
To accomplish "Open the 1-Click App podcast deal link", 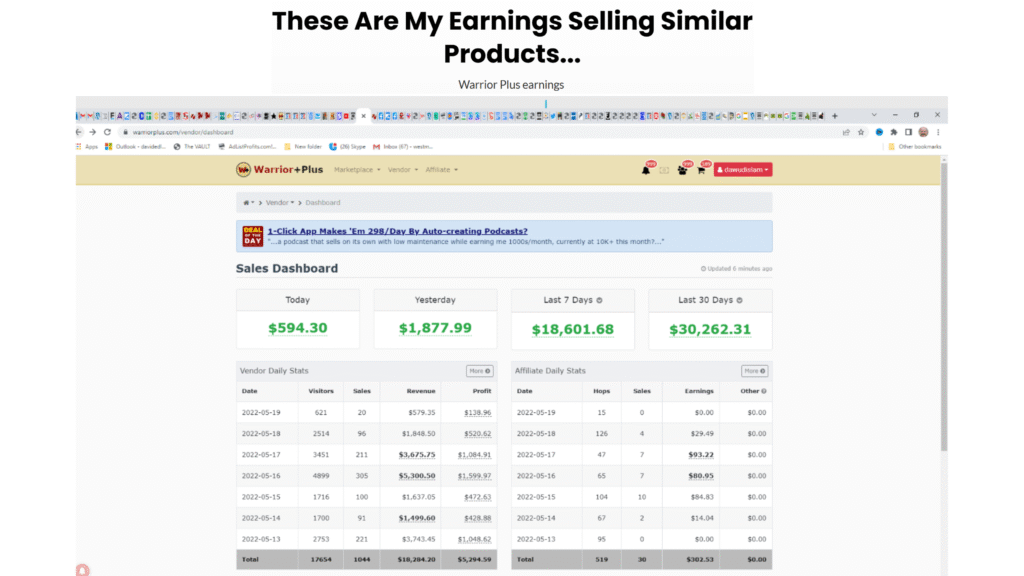I will (x=394, y=230).
